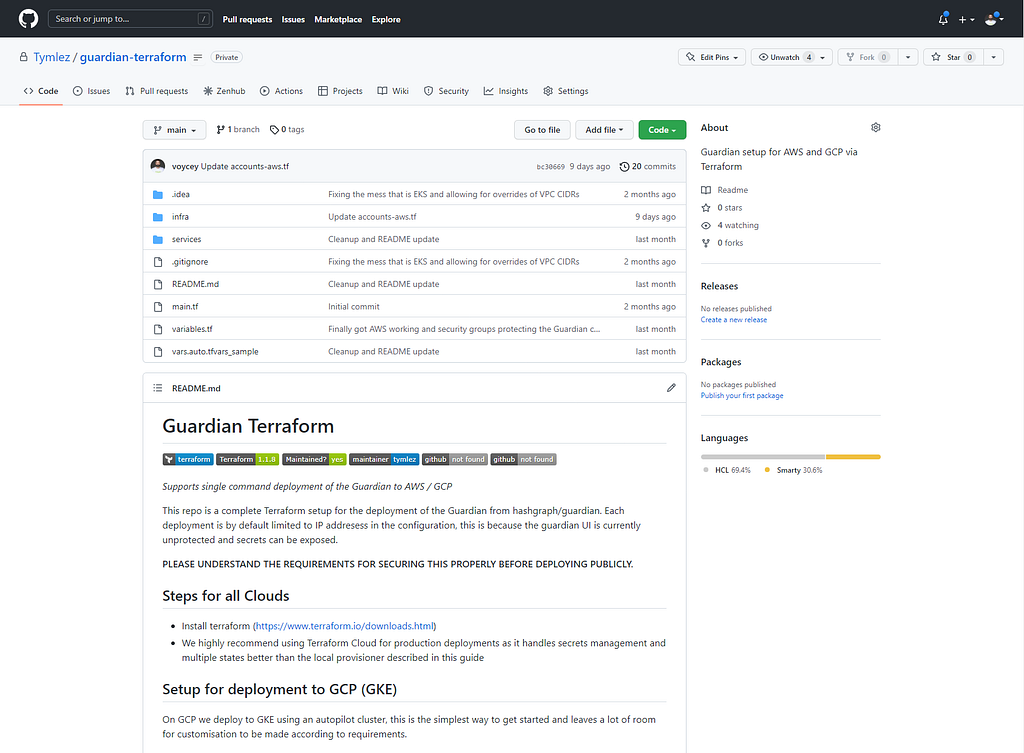This screenshot has width=1024, height=753.
Task: Open Issues in top navigation
Action: point(293,20)
